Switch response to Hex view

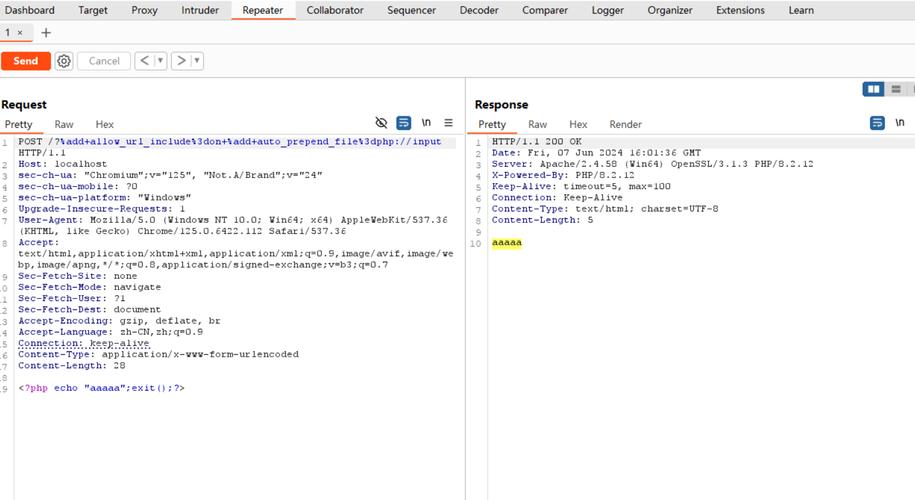(x=578, y=124)
